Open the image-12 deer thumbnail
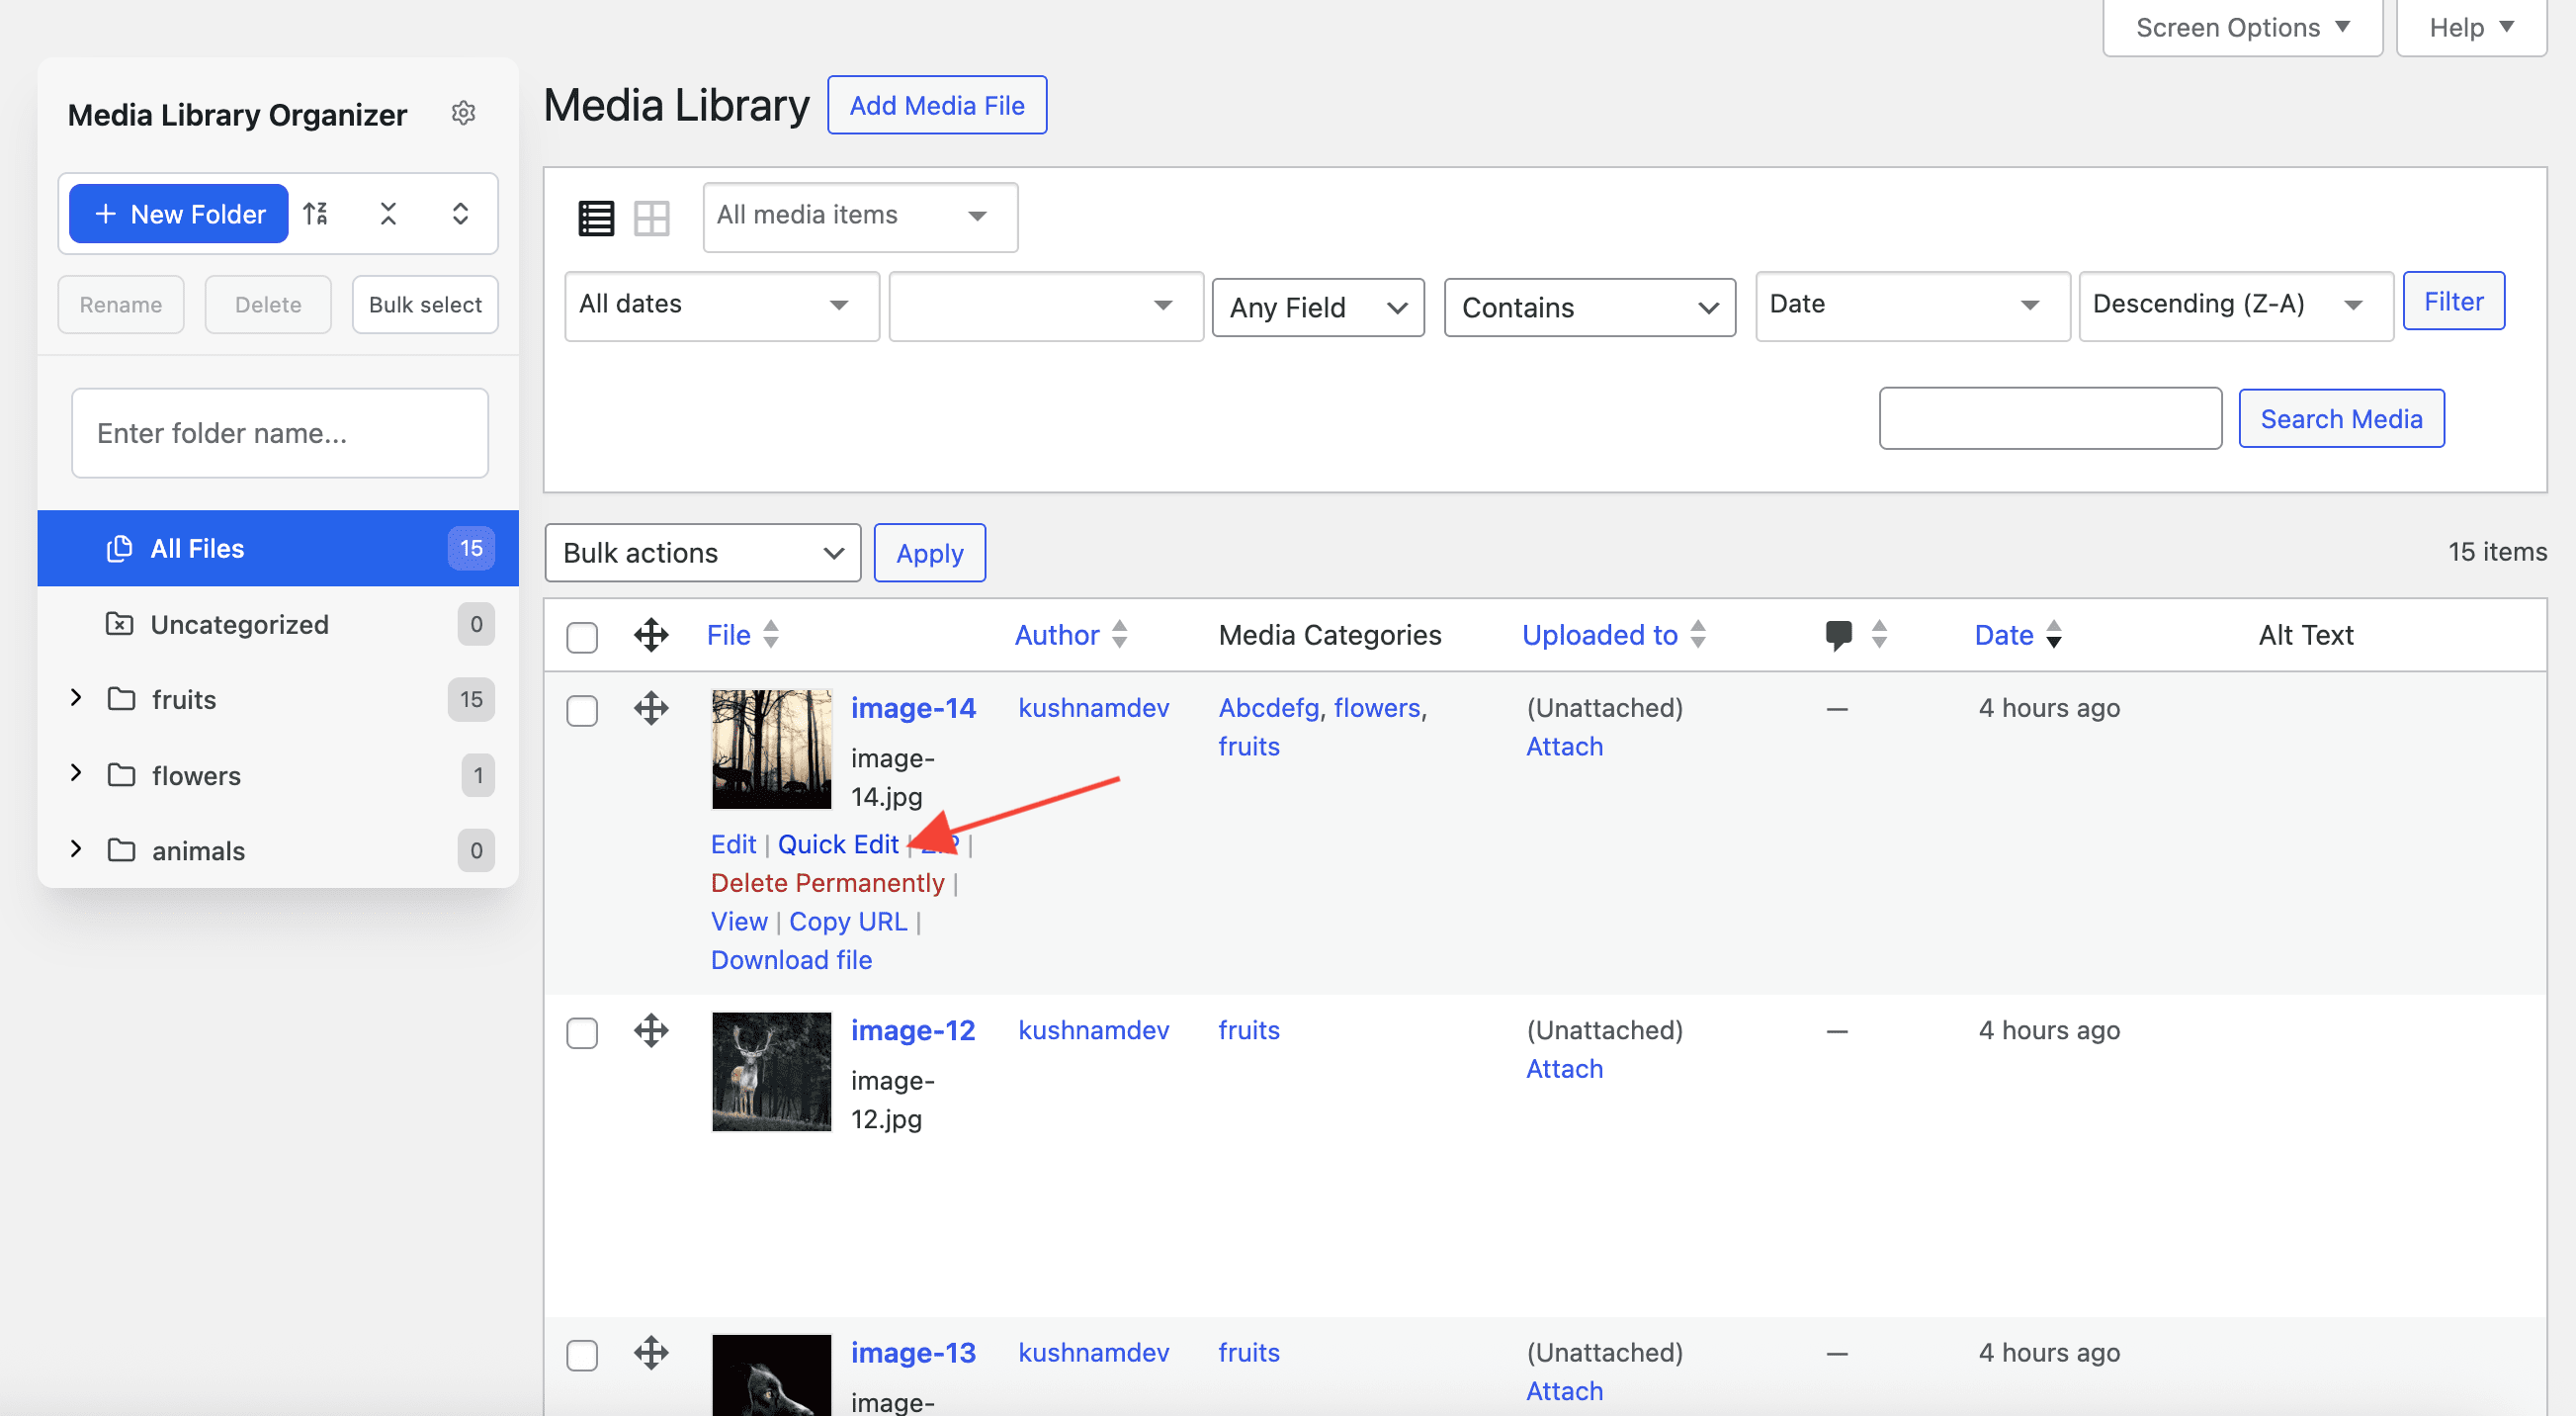The image size is (2576, 1416). pos(771,1072)
